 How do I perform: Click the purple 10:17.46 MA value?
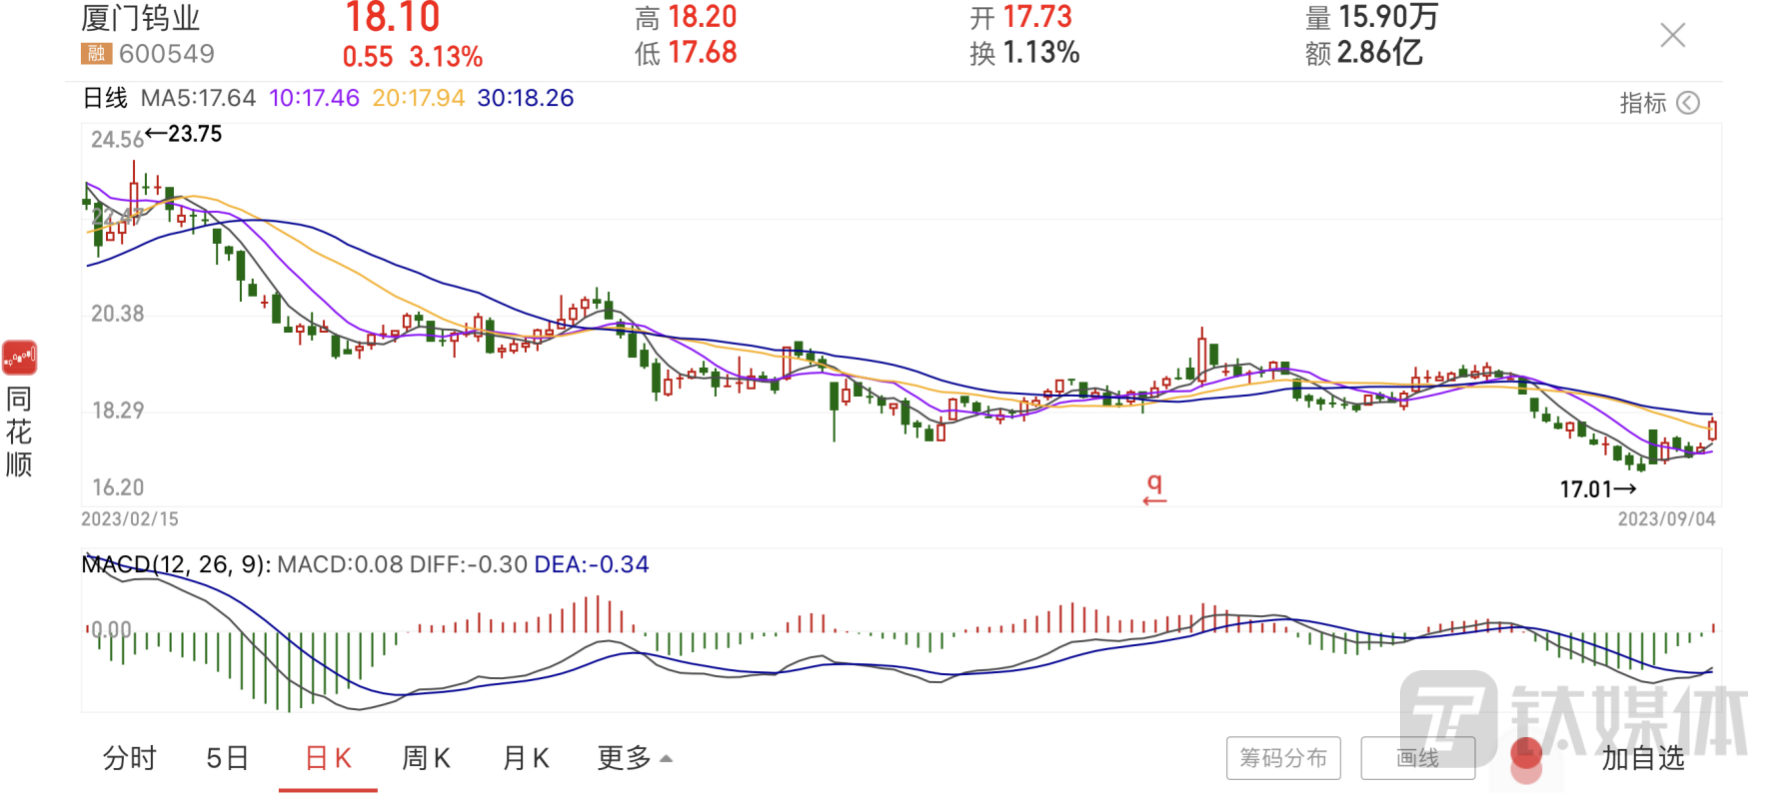tap(314, 98)
